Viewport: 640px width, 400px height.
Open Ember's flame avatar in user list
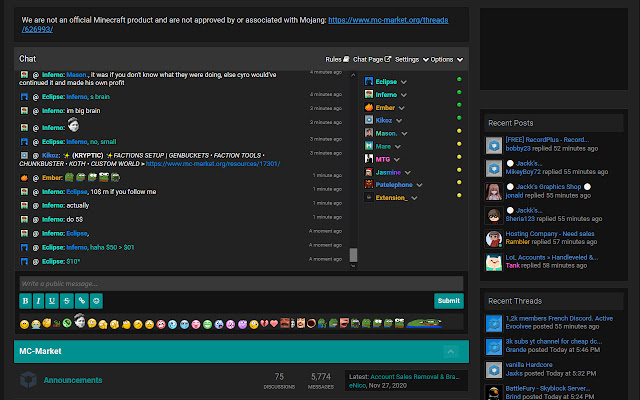(369, 107)
